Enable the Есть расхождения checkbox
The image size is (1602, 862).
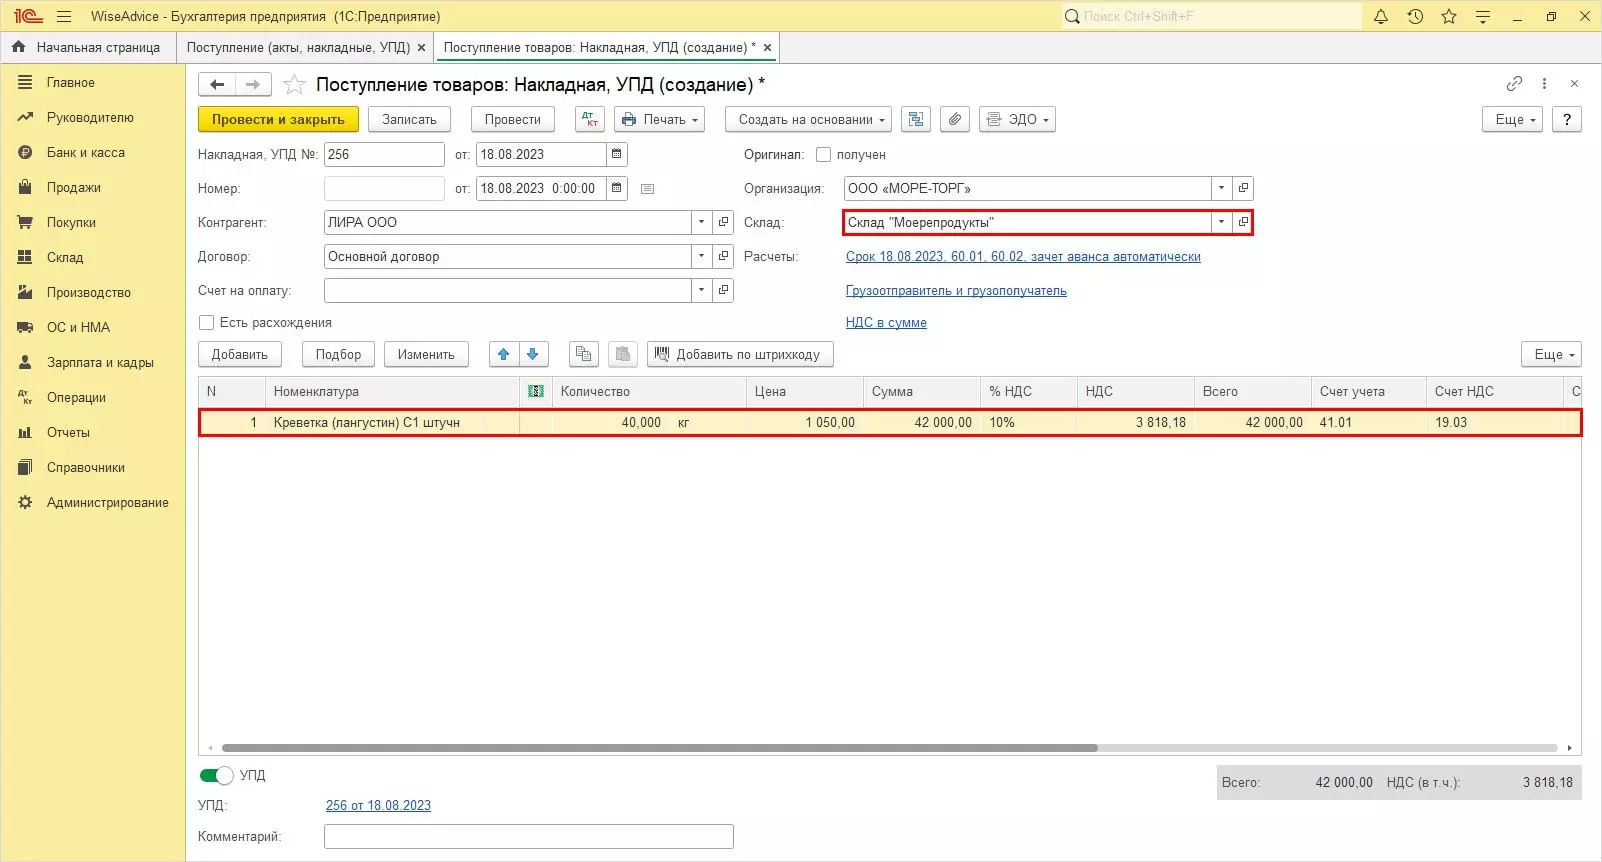(207, 323)
